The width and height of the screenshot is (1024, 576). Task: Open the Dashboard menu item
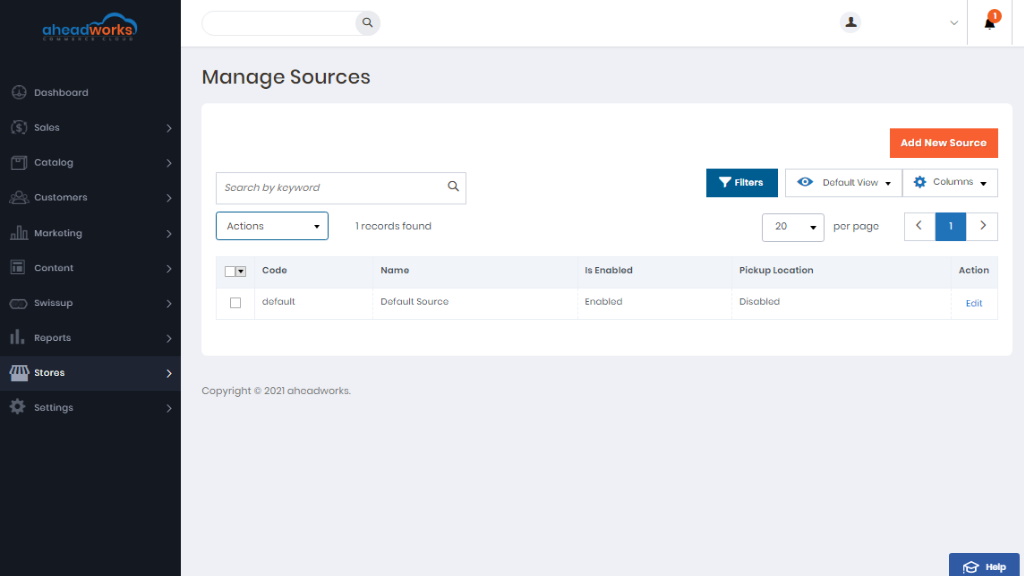[90, 92]
